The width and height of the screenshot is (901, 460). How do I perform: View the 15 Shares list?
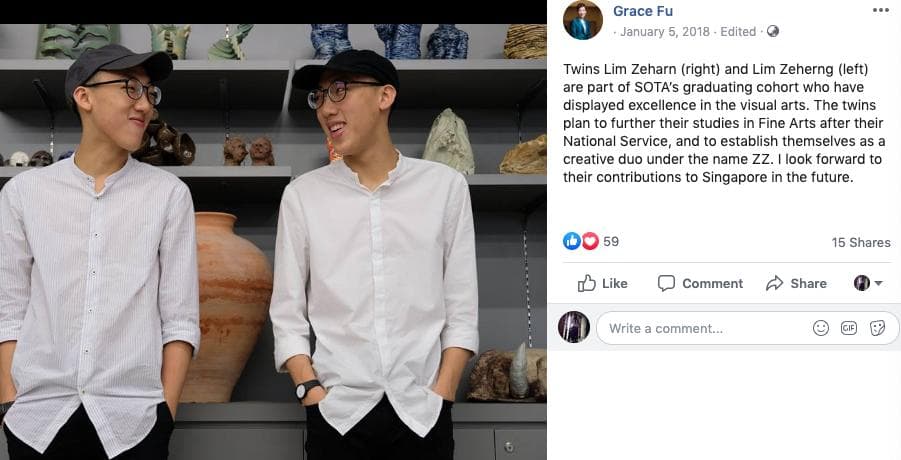coord(860,242)
